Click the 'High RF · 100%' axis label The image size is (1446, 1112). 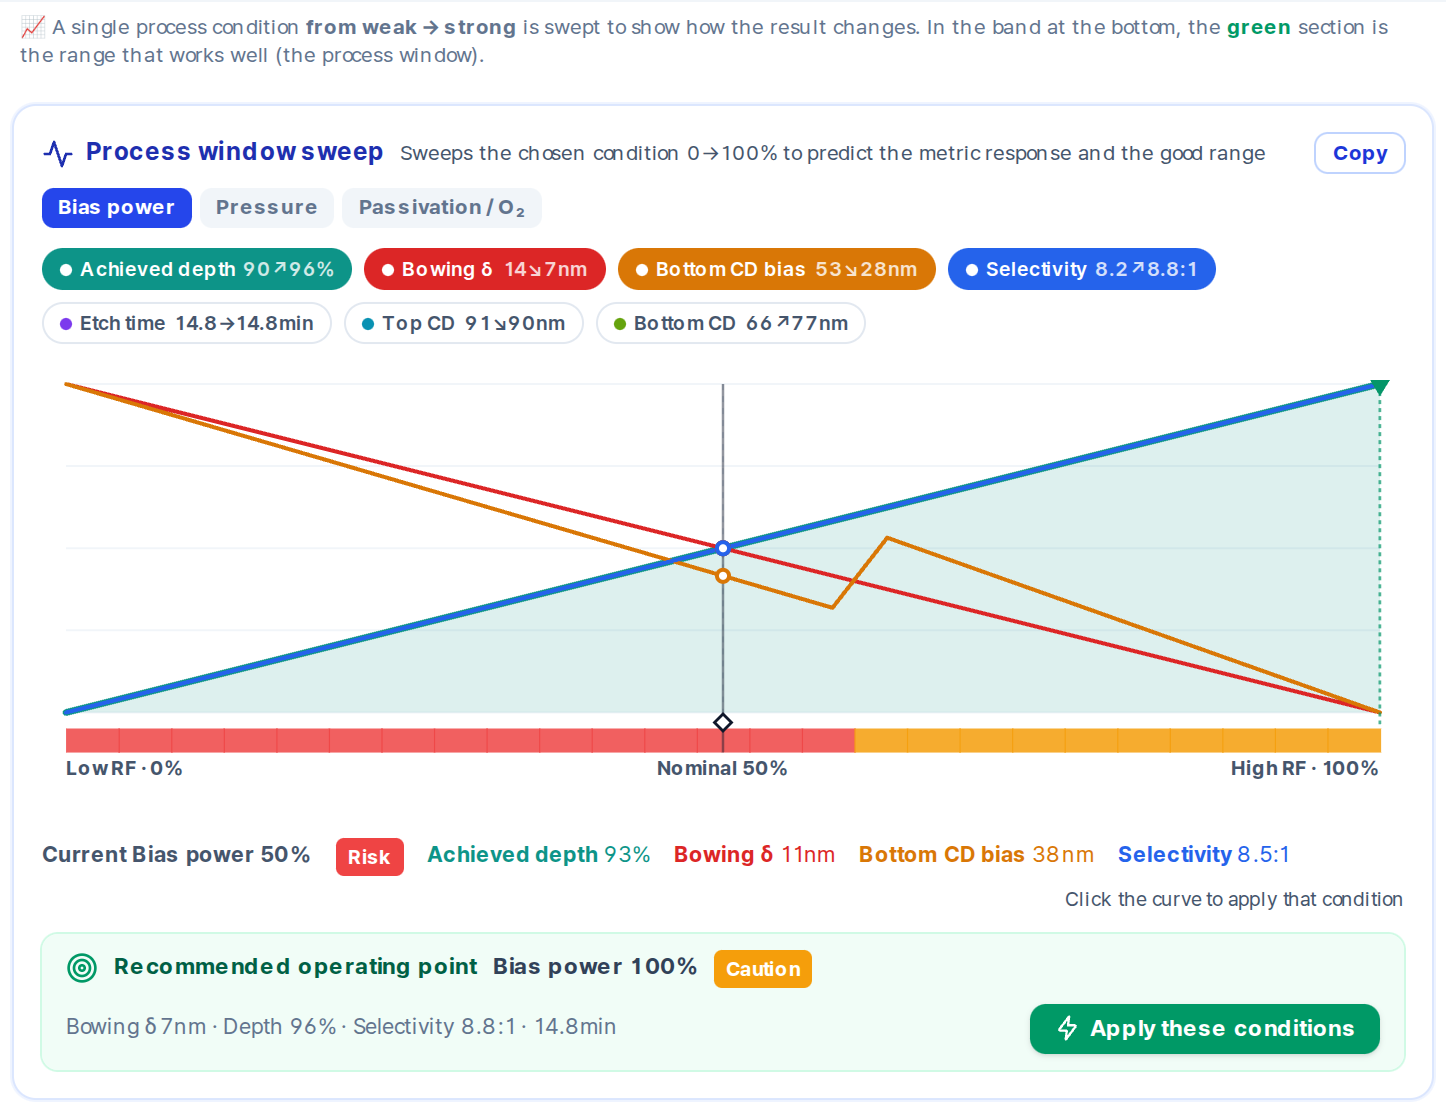(x=1305, y=769)
